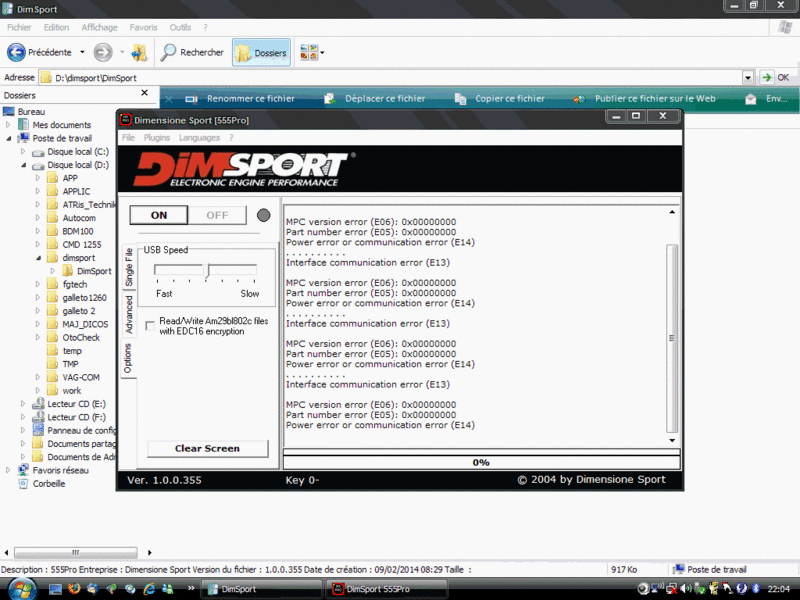Expand the VAG-COM folder node
800x600 pixels.
click(x=38, y=377)
